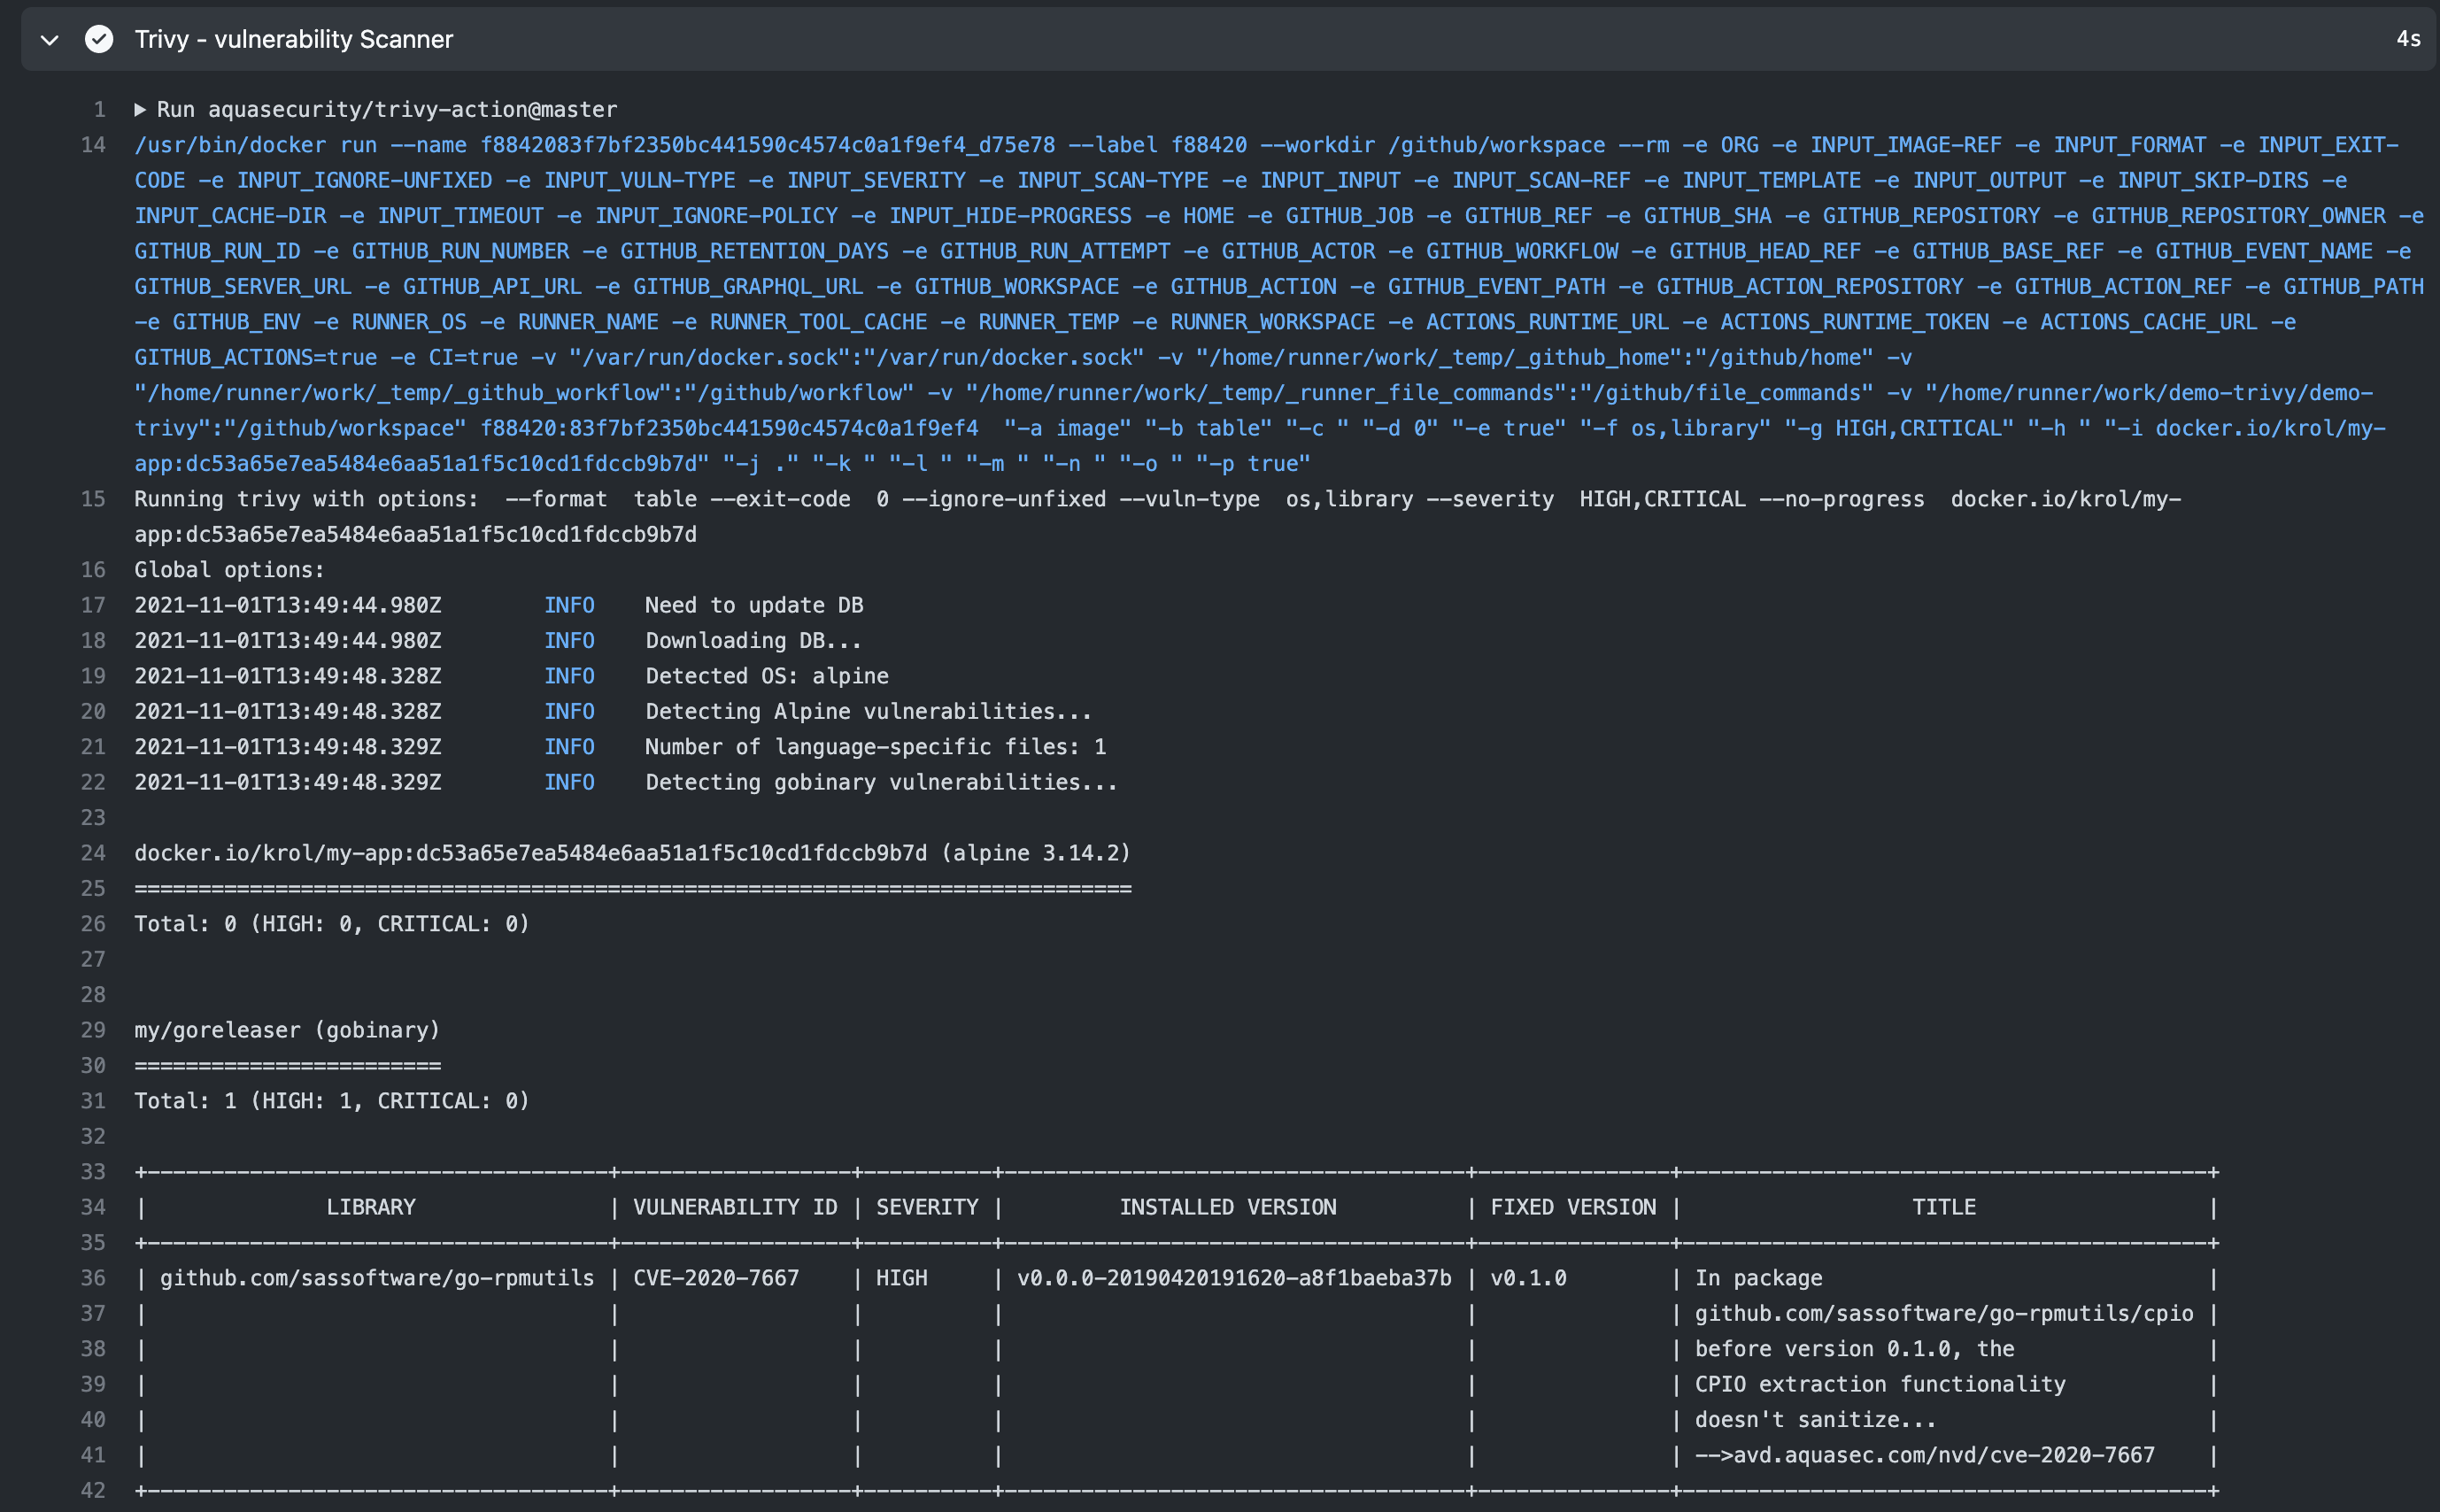Image resolution: width=2440 pixels, height=1512 pixels.
Task: Click fixed version v0.1.0 cell
Action: coord(1528,1278)
